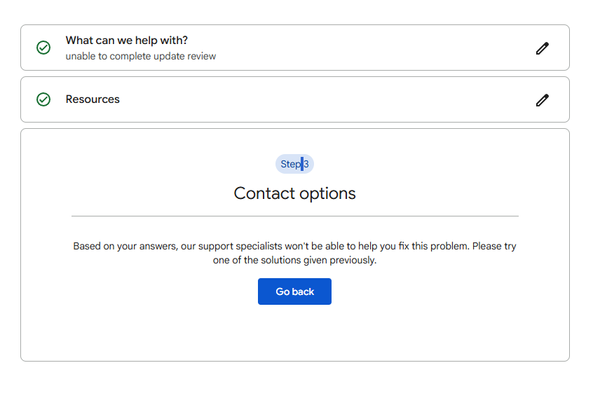The image size is (600, 393).
Task: Click the word "Step" in the badge
Action: click(x=290, y=165)
